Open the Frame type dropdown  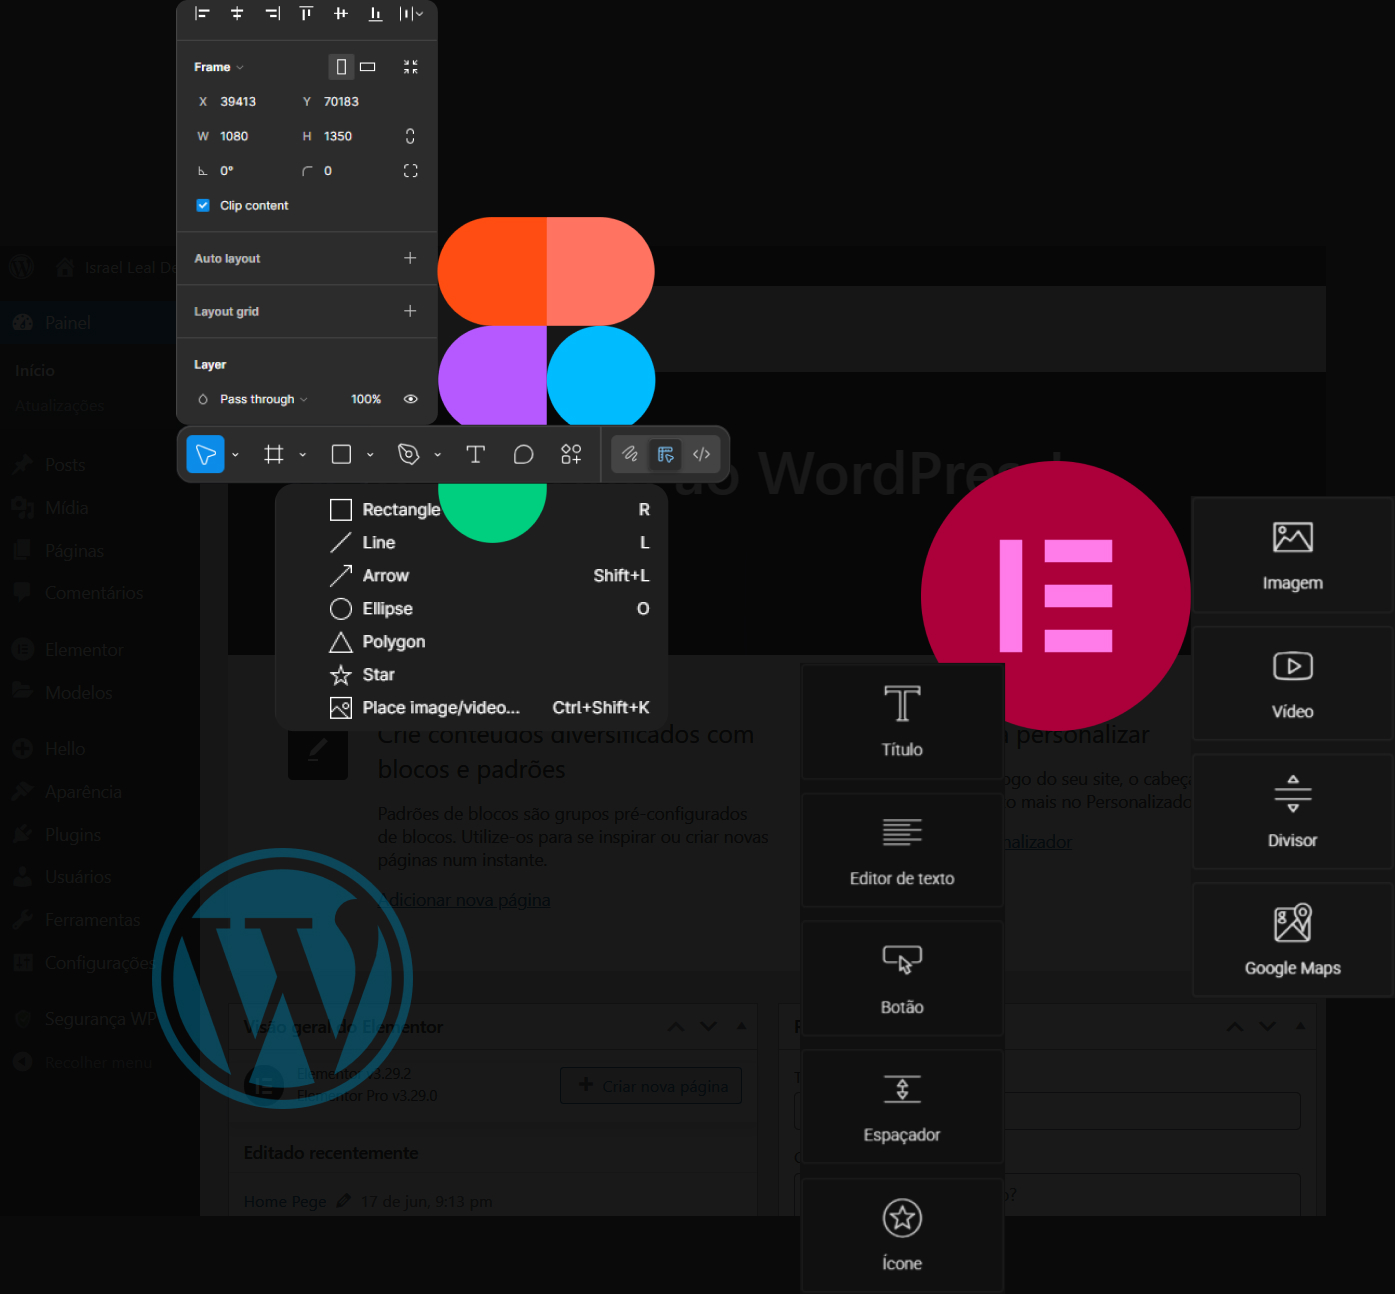point(219,67)
